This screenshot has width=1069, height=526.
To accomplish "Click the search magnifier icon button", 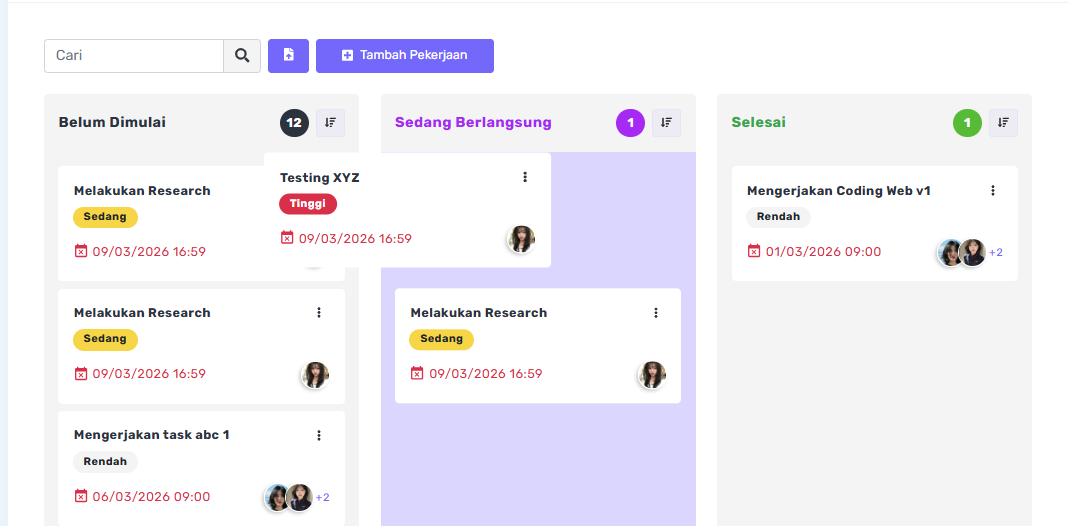I will (242, 56).
